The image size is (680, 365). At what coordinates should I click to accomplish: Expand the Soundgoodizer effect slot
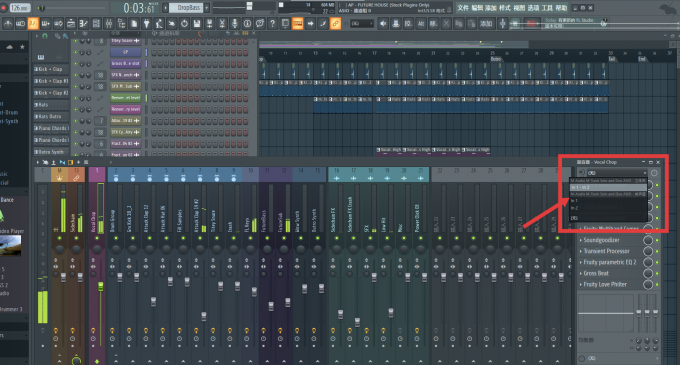pos(581,240)
